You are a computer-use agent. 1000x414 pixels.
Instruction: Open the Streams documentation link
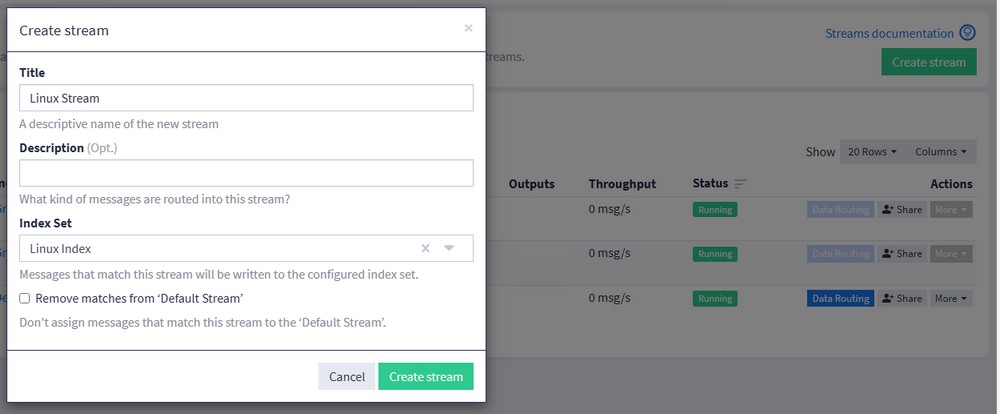pos(889,33)
